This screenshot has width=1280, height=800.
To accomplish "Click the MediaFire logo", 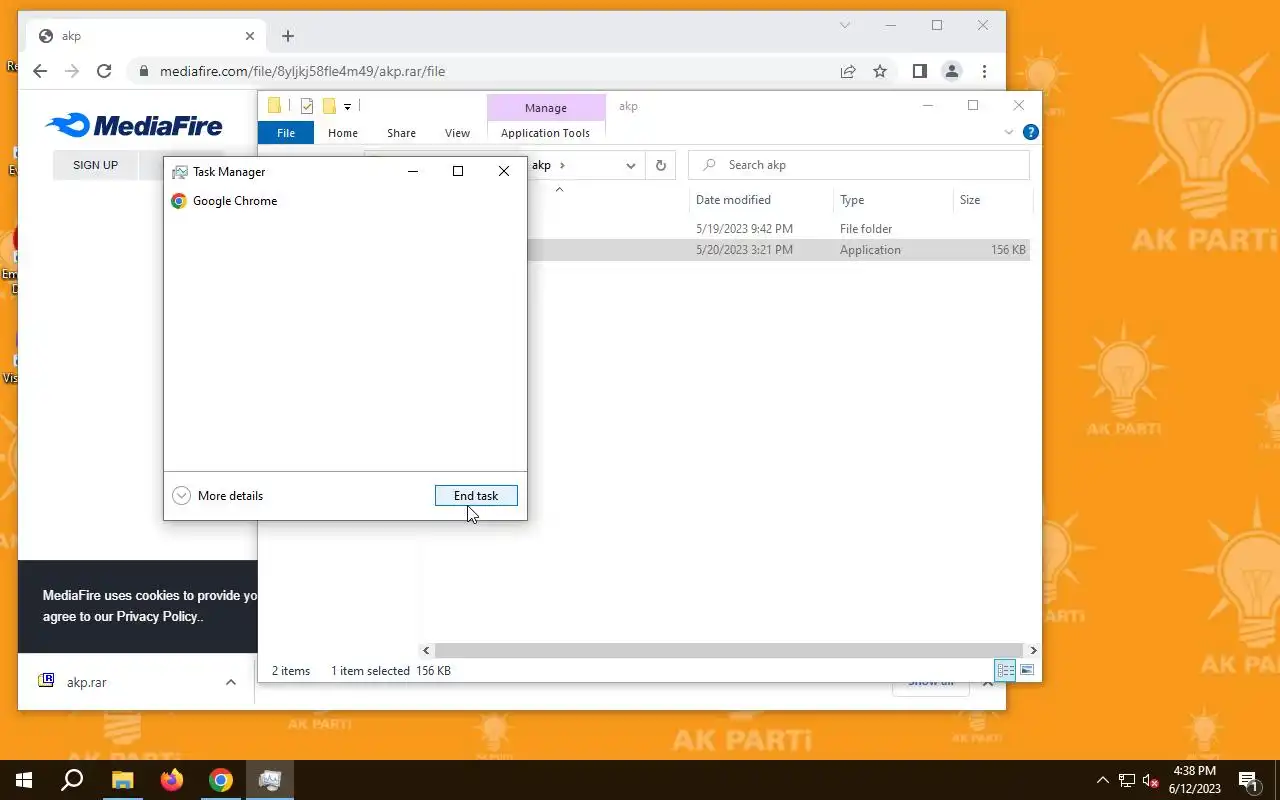I will (134, 125).
